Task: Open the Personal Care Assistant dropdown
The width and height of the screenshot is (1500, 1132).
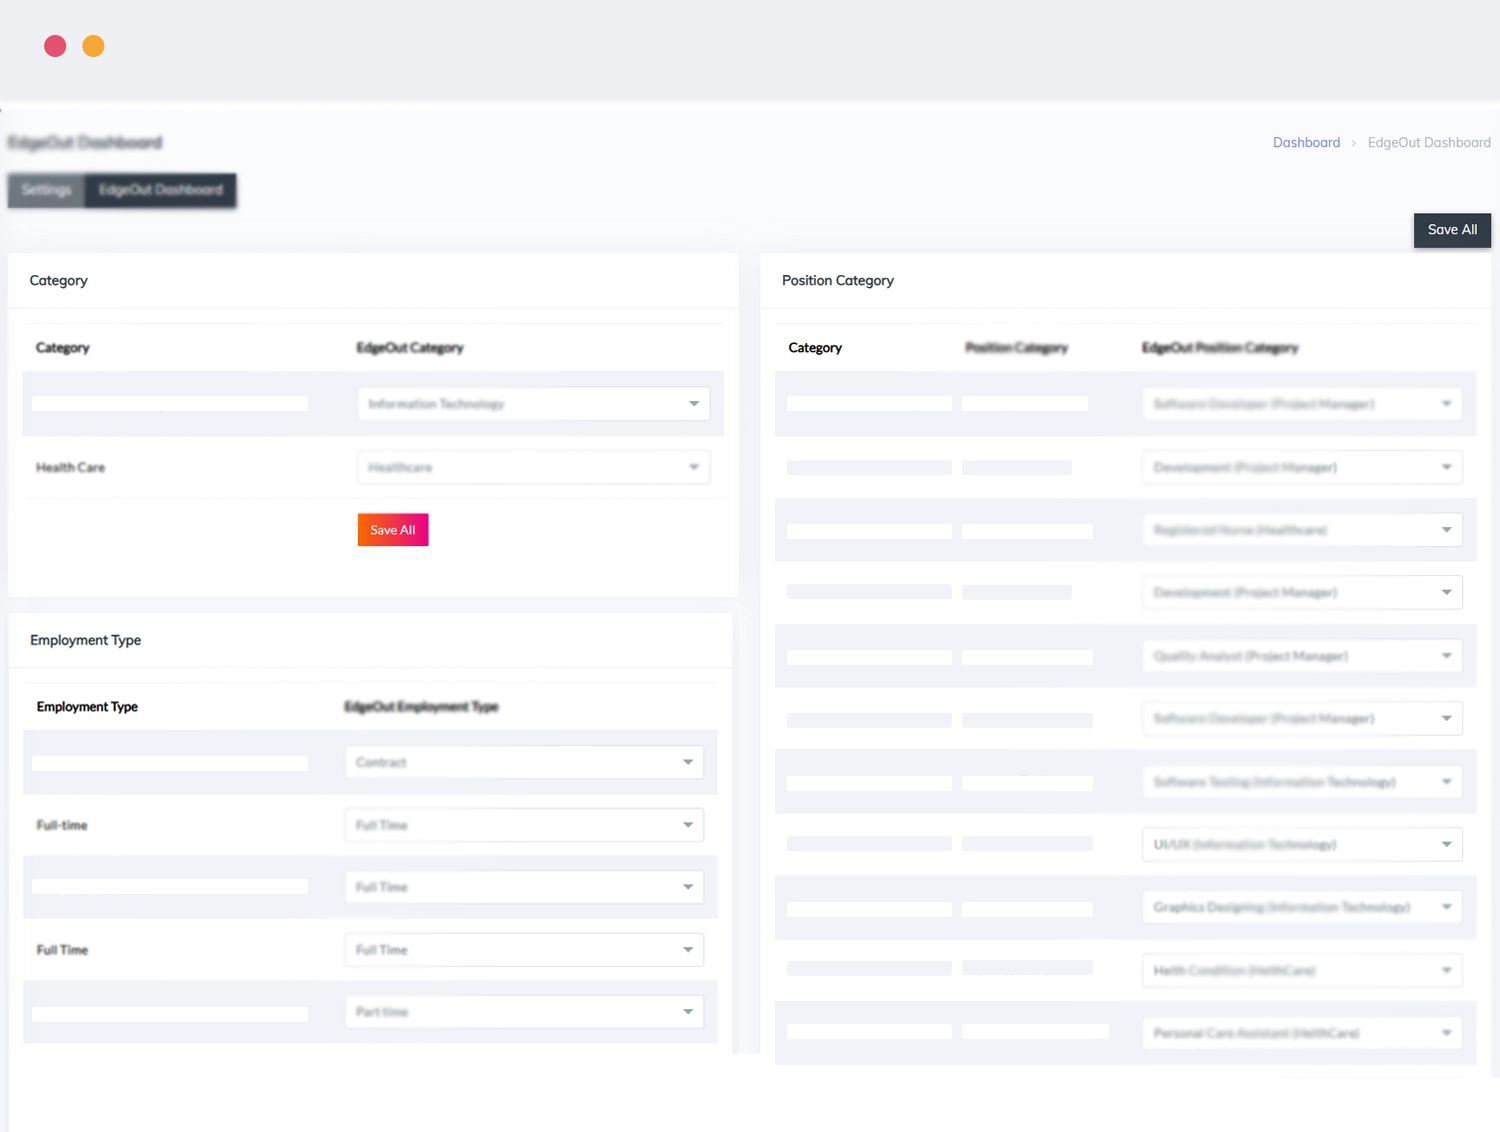Action: 1302,1033
